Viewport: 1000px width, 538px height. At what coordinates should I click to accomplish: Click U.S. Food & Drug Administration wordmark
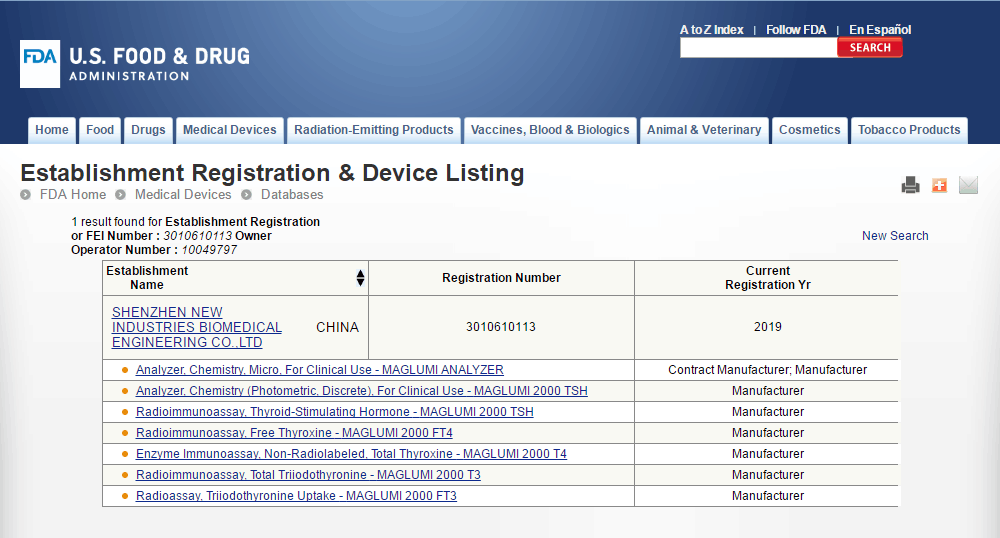(159, 64)
